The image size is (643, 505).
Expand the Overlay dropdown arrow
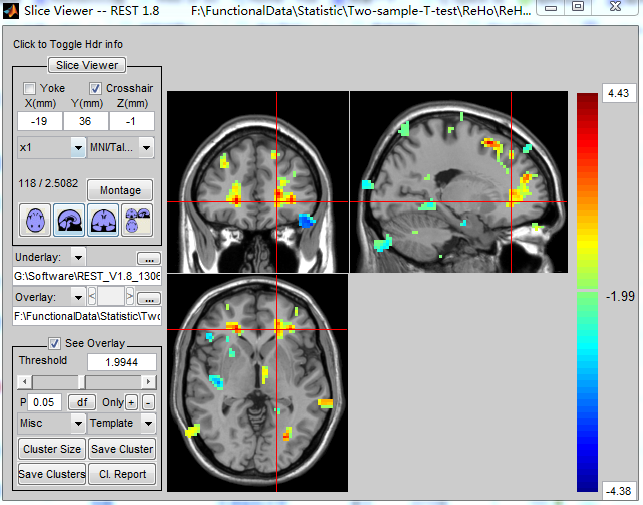click(x=78, y=297)
